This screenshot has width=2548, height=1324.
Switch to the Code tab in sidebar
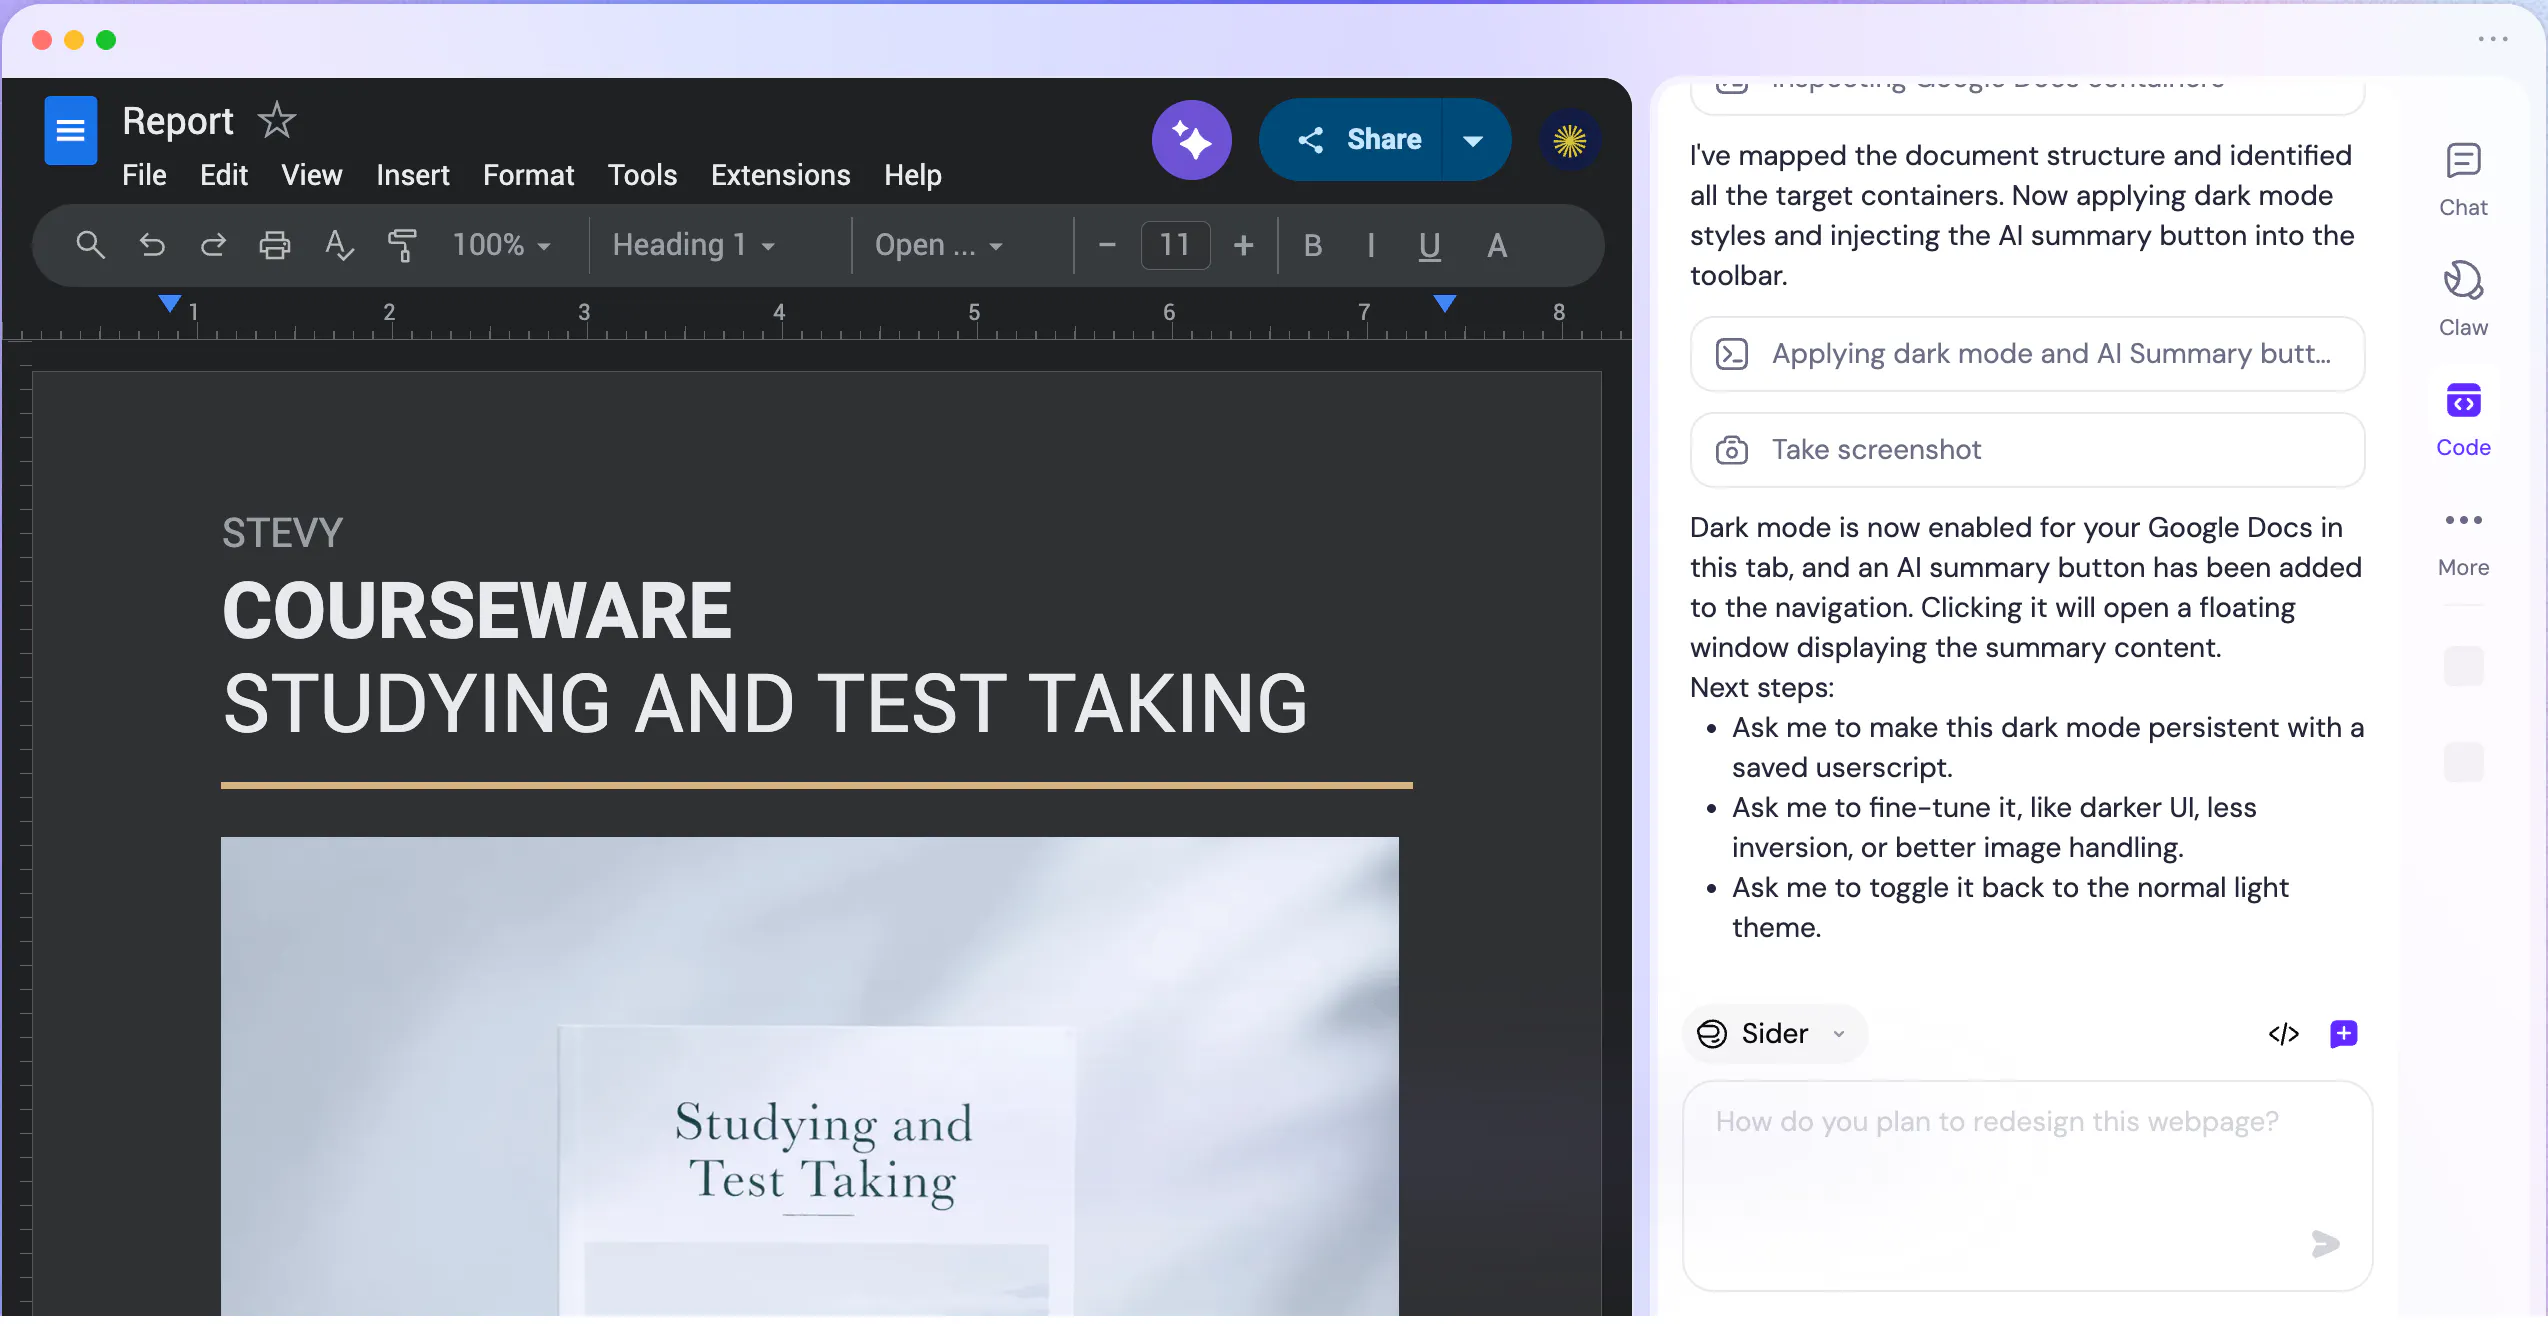click(x=2463, y=420)
